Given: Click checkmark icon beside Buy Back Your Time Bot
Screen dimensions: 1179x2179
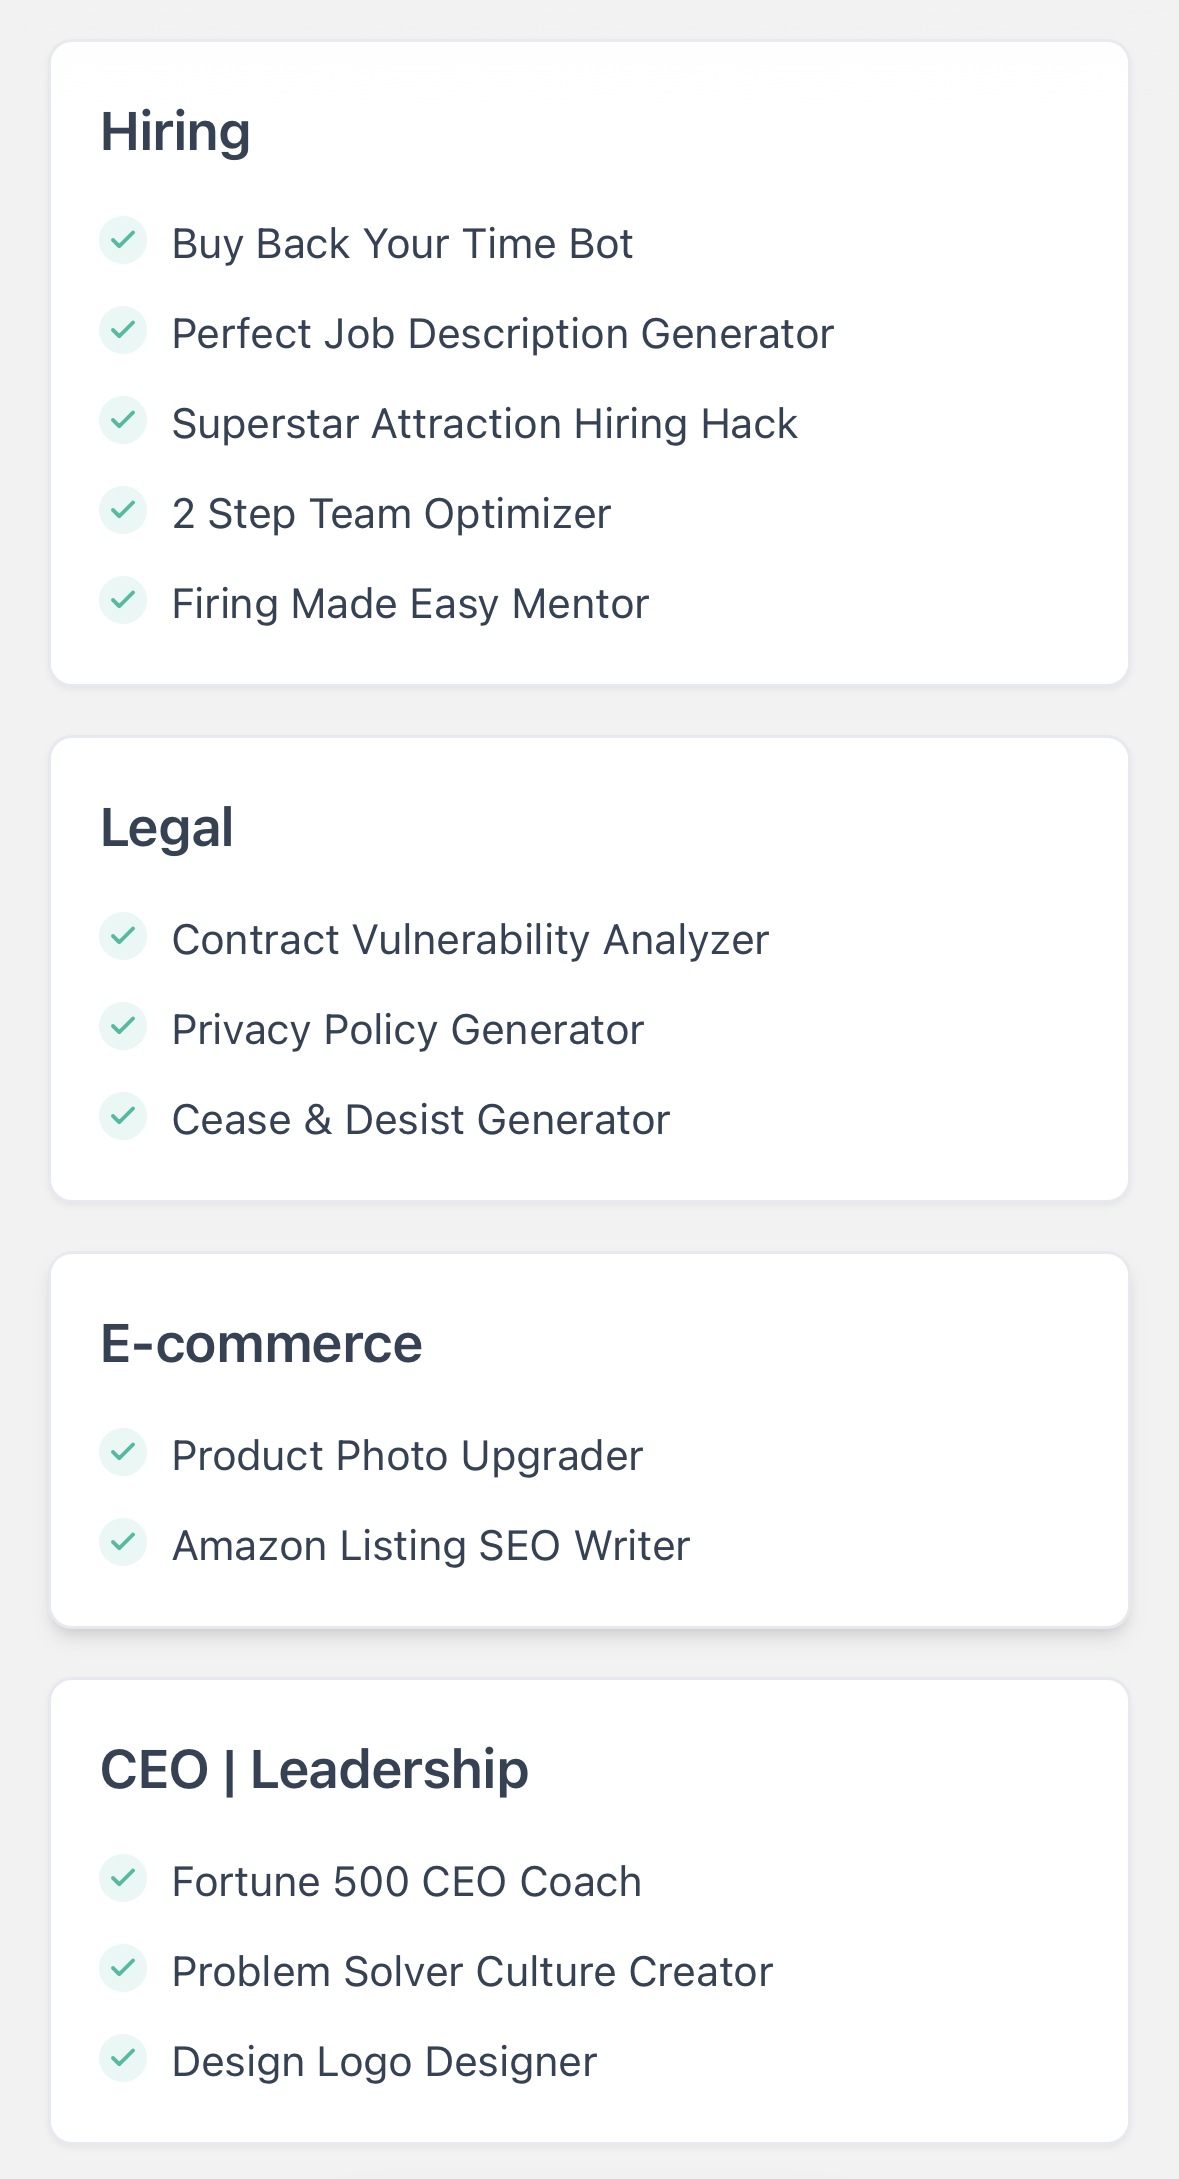Looking at the screenshot, I should pyautogui.click(x=123, y=241).
